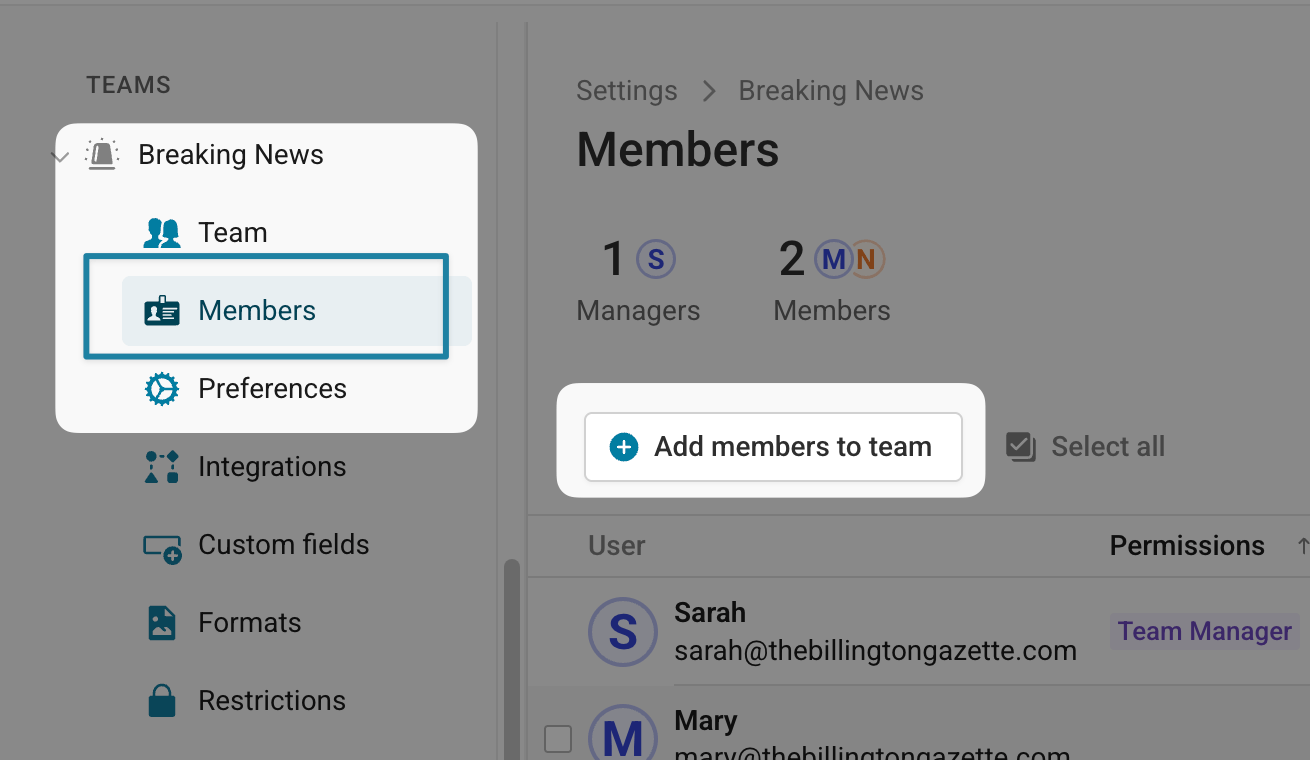Open the Team Manager permission badge

pos(1204,632)
